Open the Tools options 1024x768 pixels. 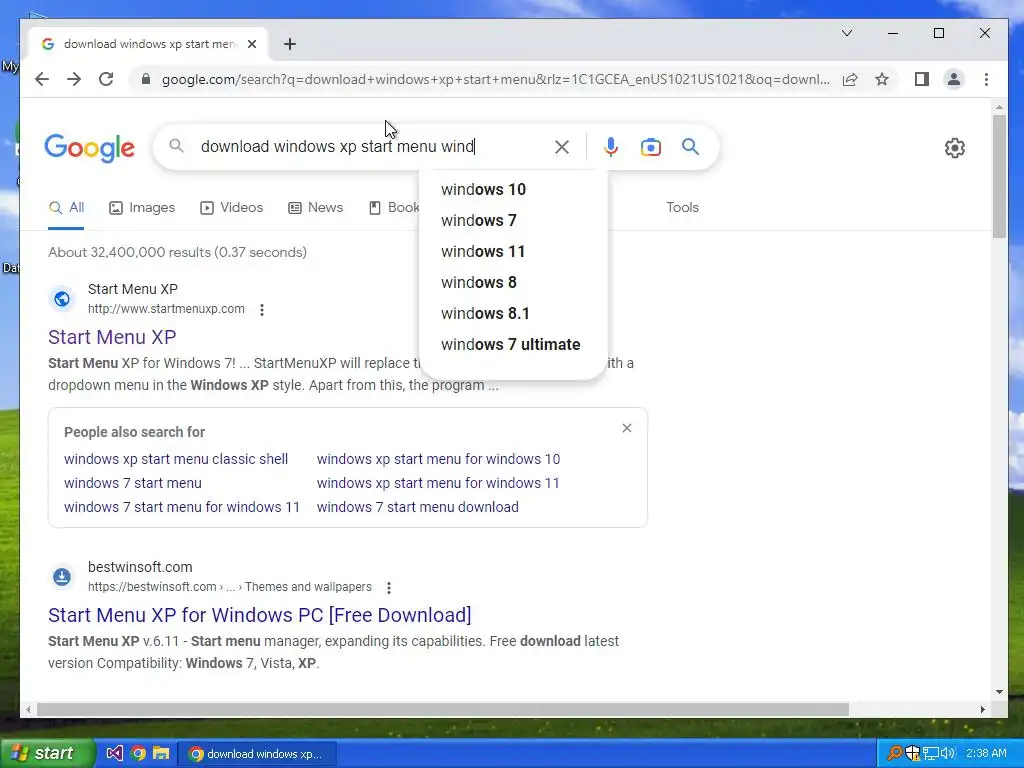click(x=682, y=208)
